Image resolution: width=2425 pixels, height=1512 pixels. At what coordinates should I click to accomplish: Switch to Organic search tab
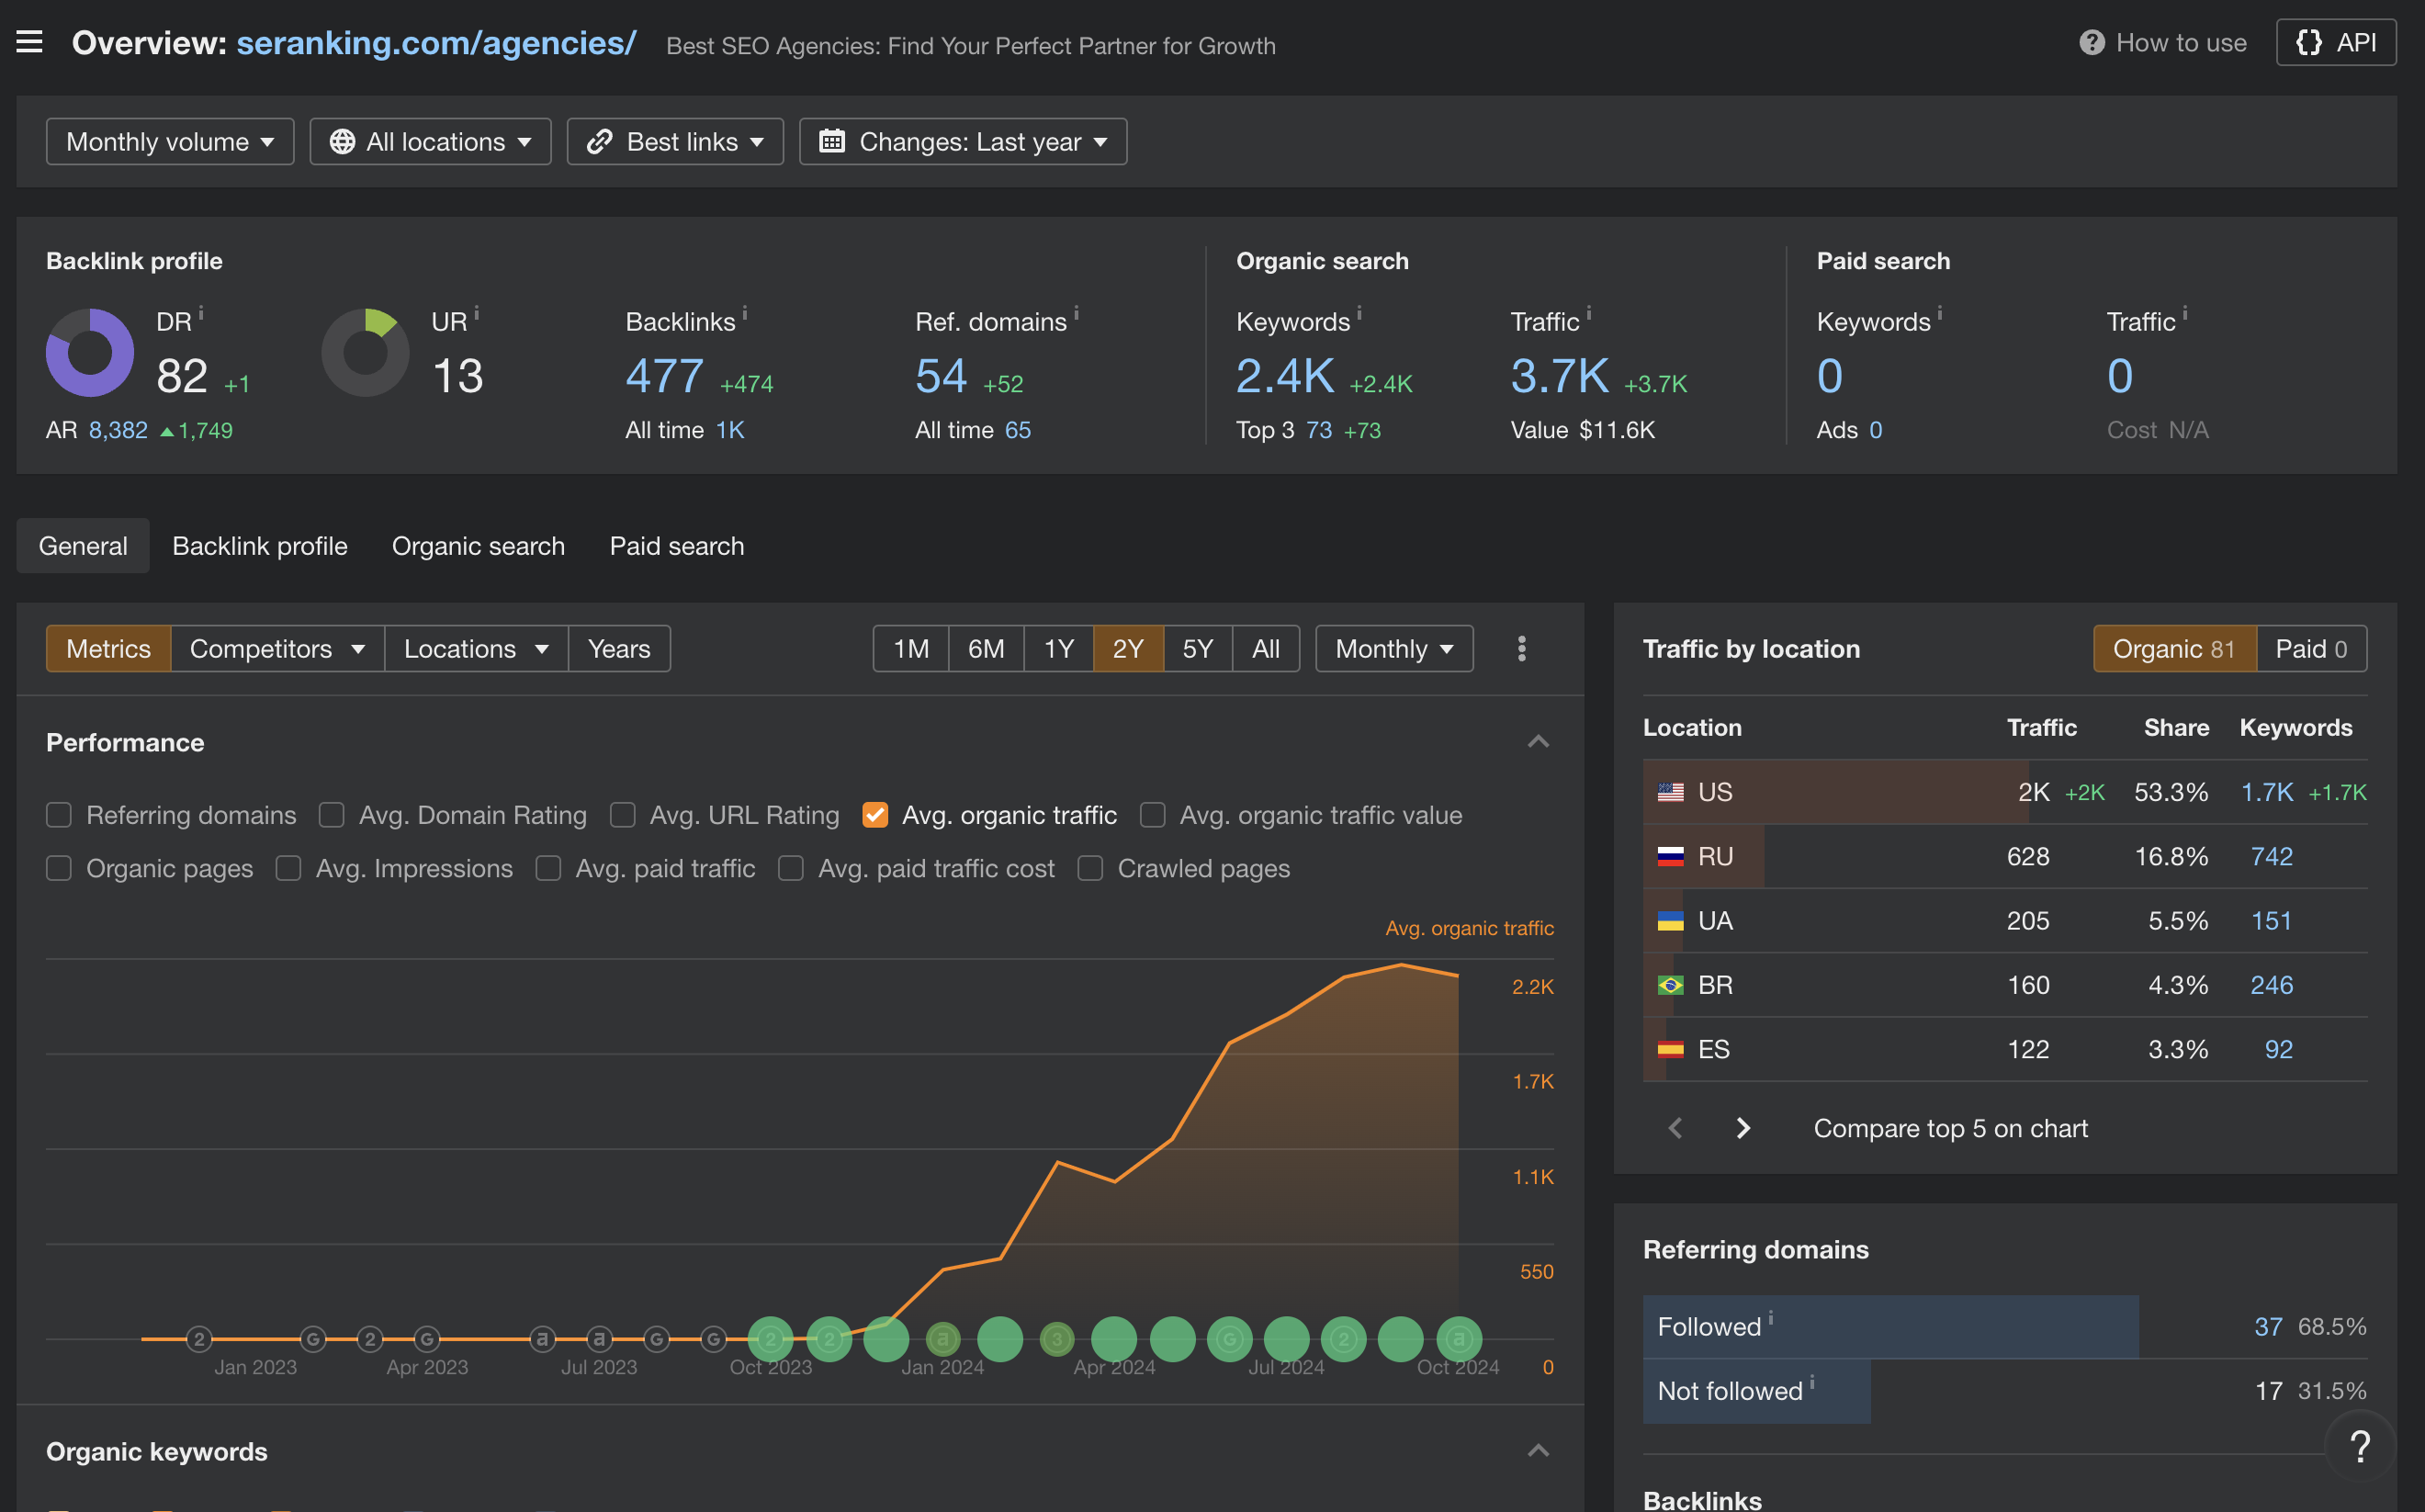click(478, 546)
